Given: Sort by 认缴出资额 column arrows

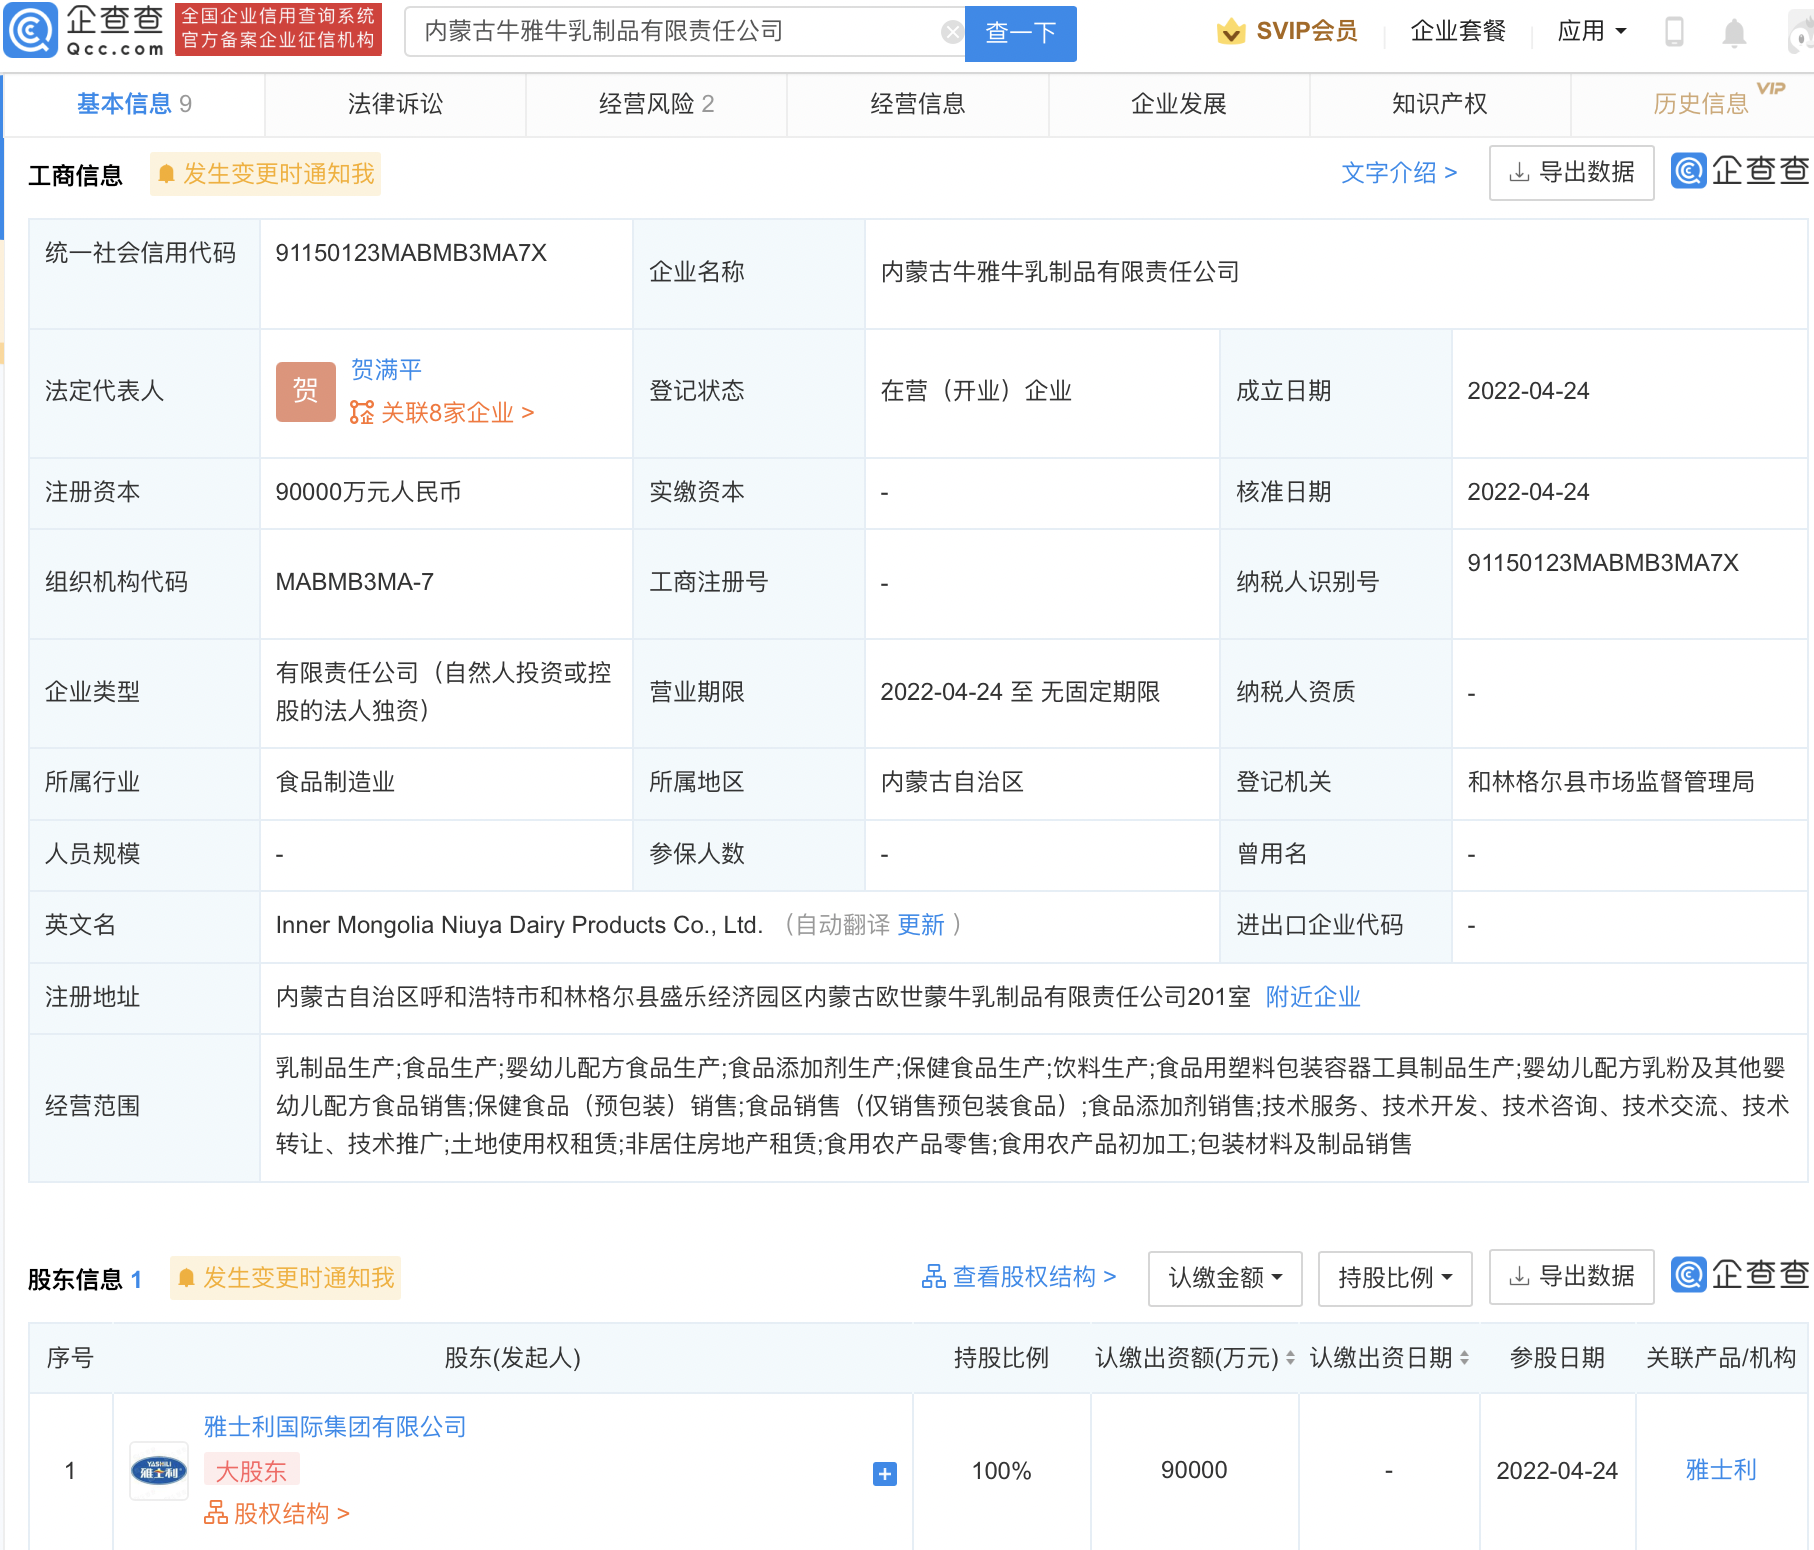Looking at the screenshot, I should click(x=1290, y=1358).
